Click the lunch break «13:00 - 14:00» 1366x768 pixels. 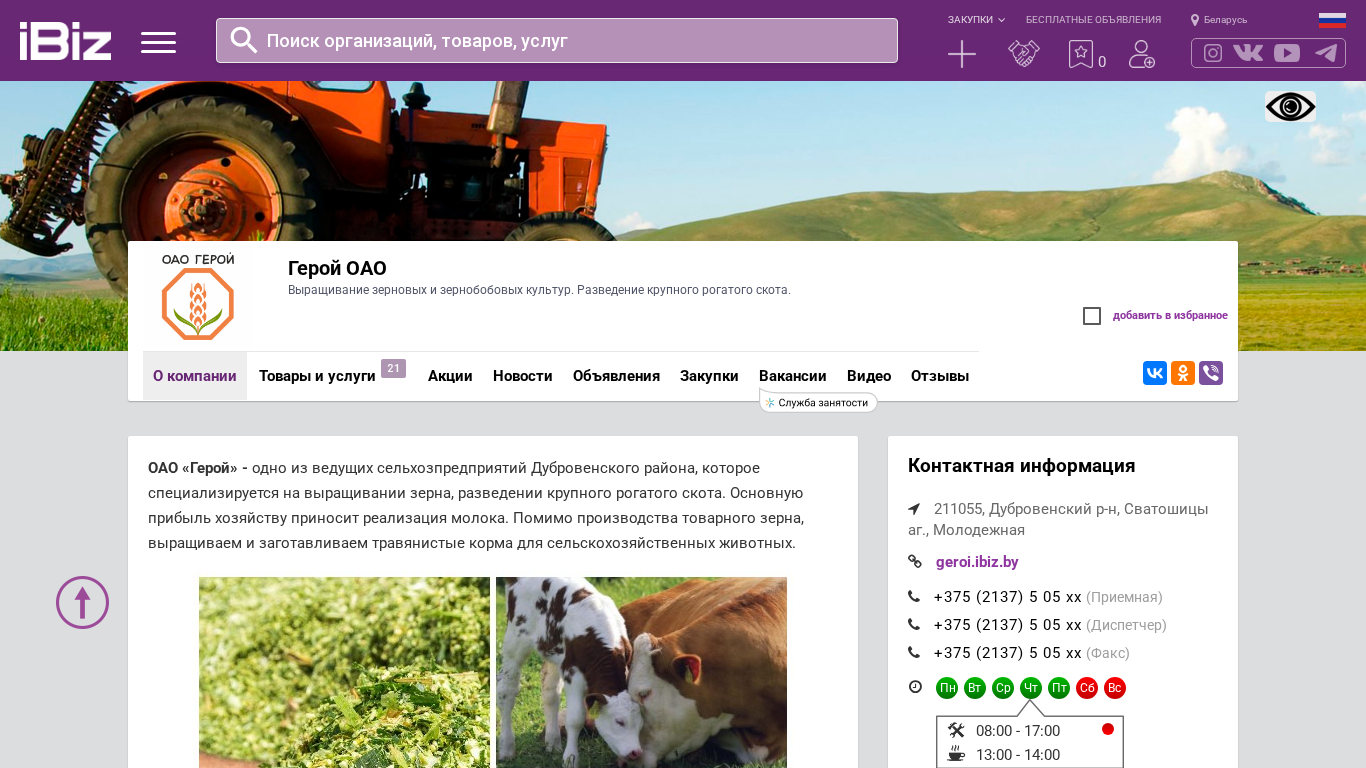(1018, 755)
